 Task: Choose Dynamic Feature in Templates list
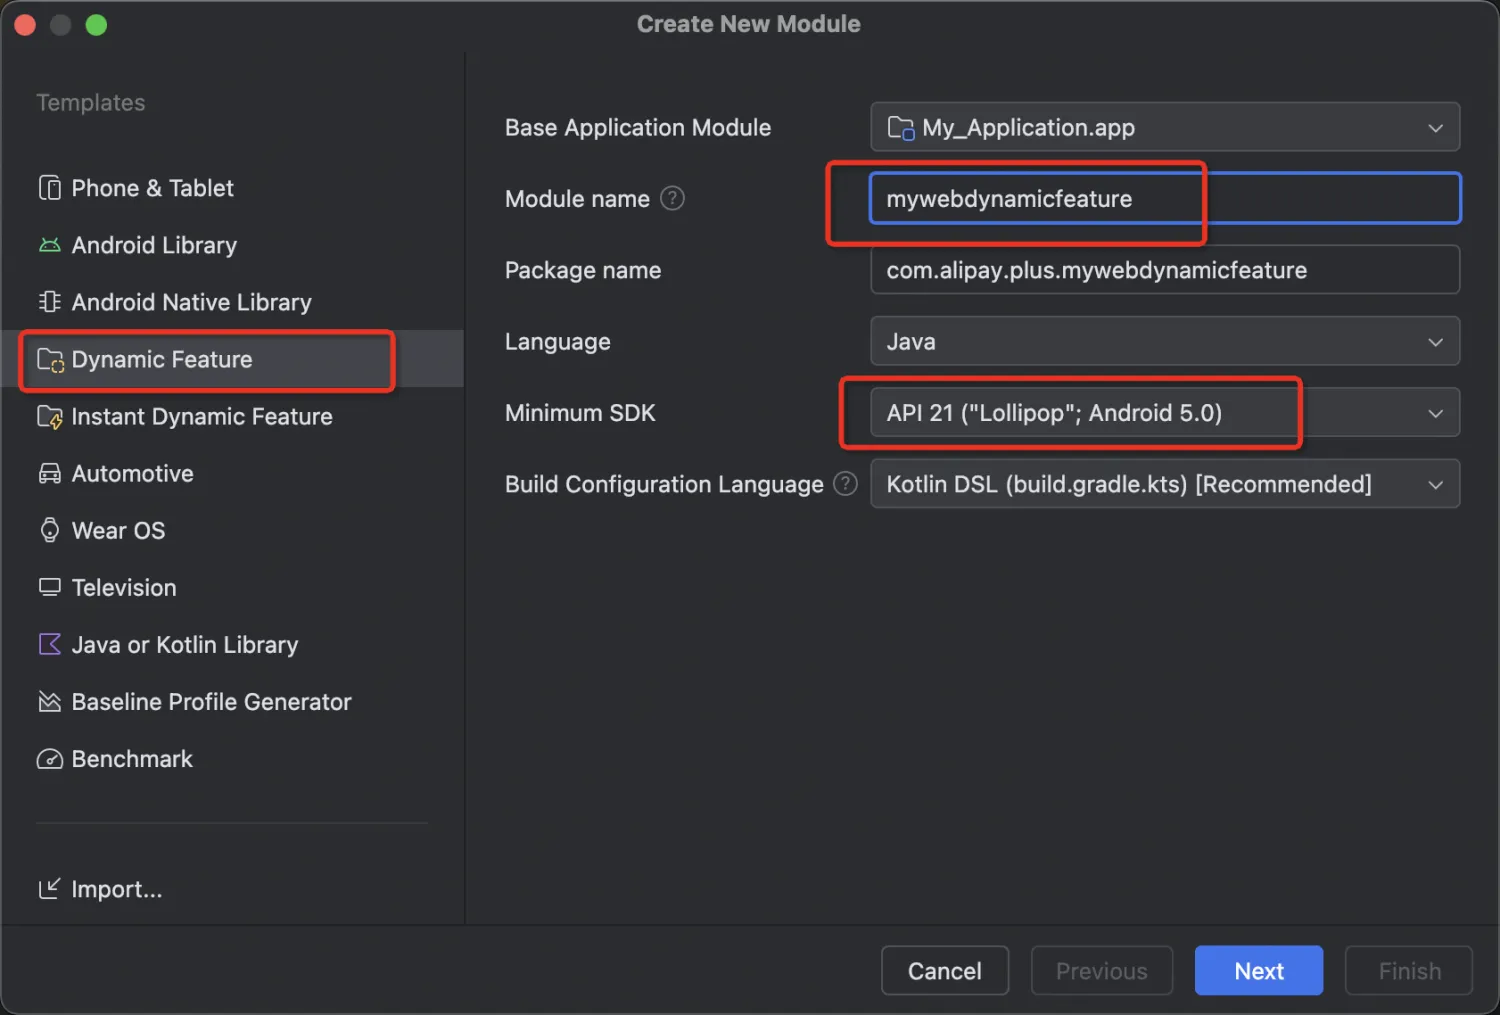click(x=162, y=360)
